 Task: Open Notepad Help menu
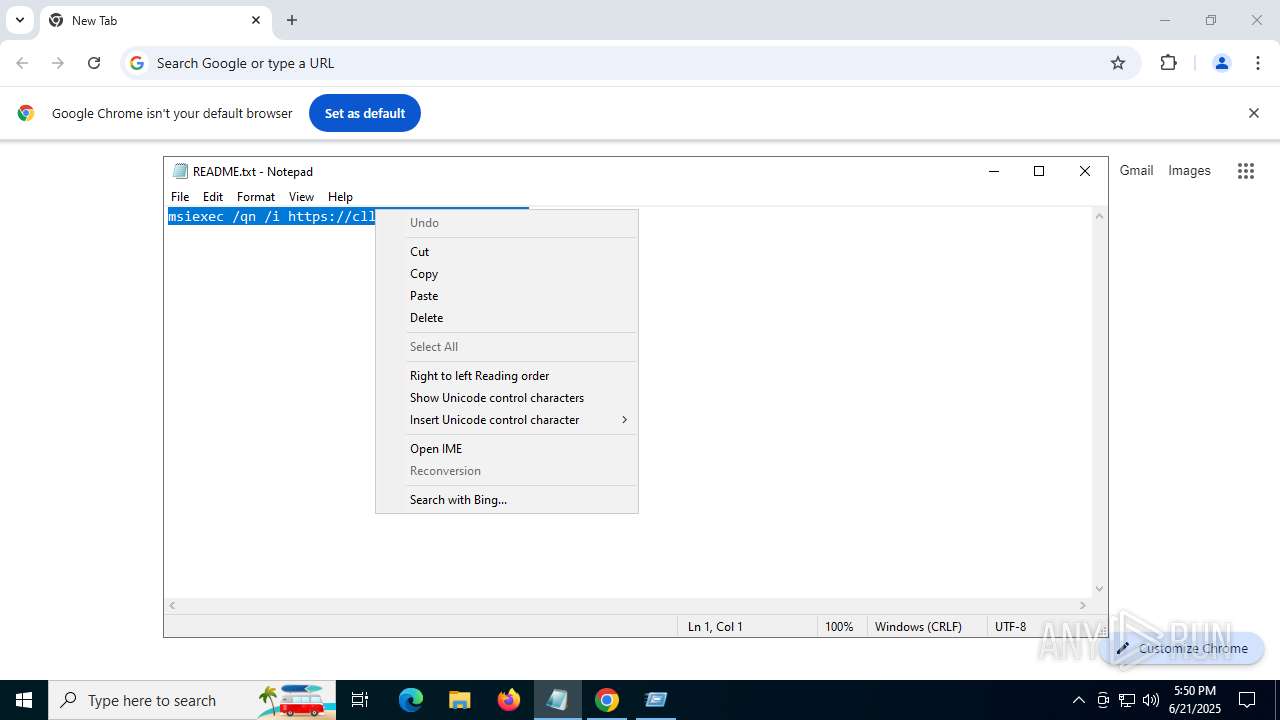pyautogui.click(x=340, y=197)
